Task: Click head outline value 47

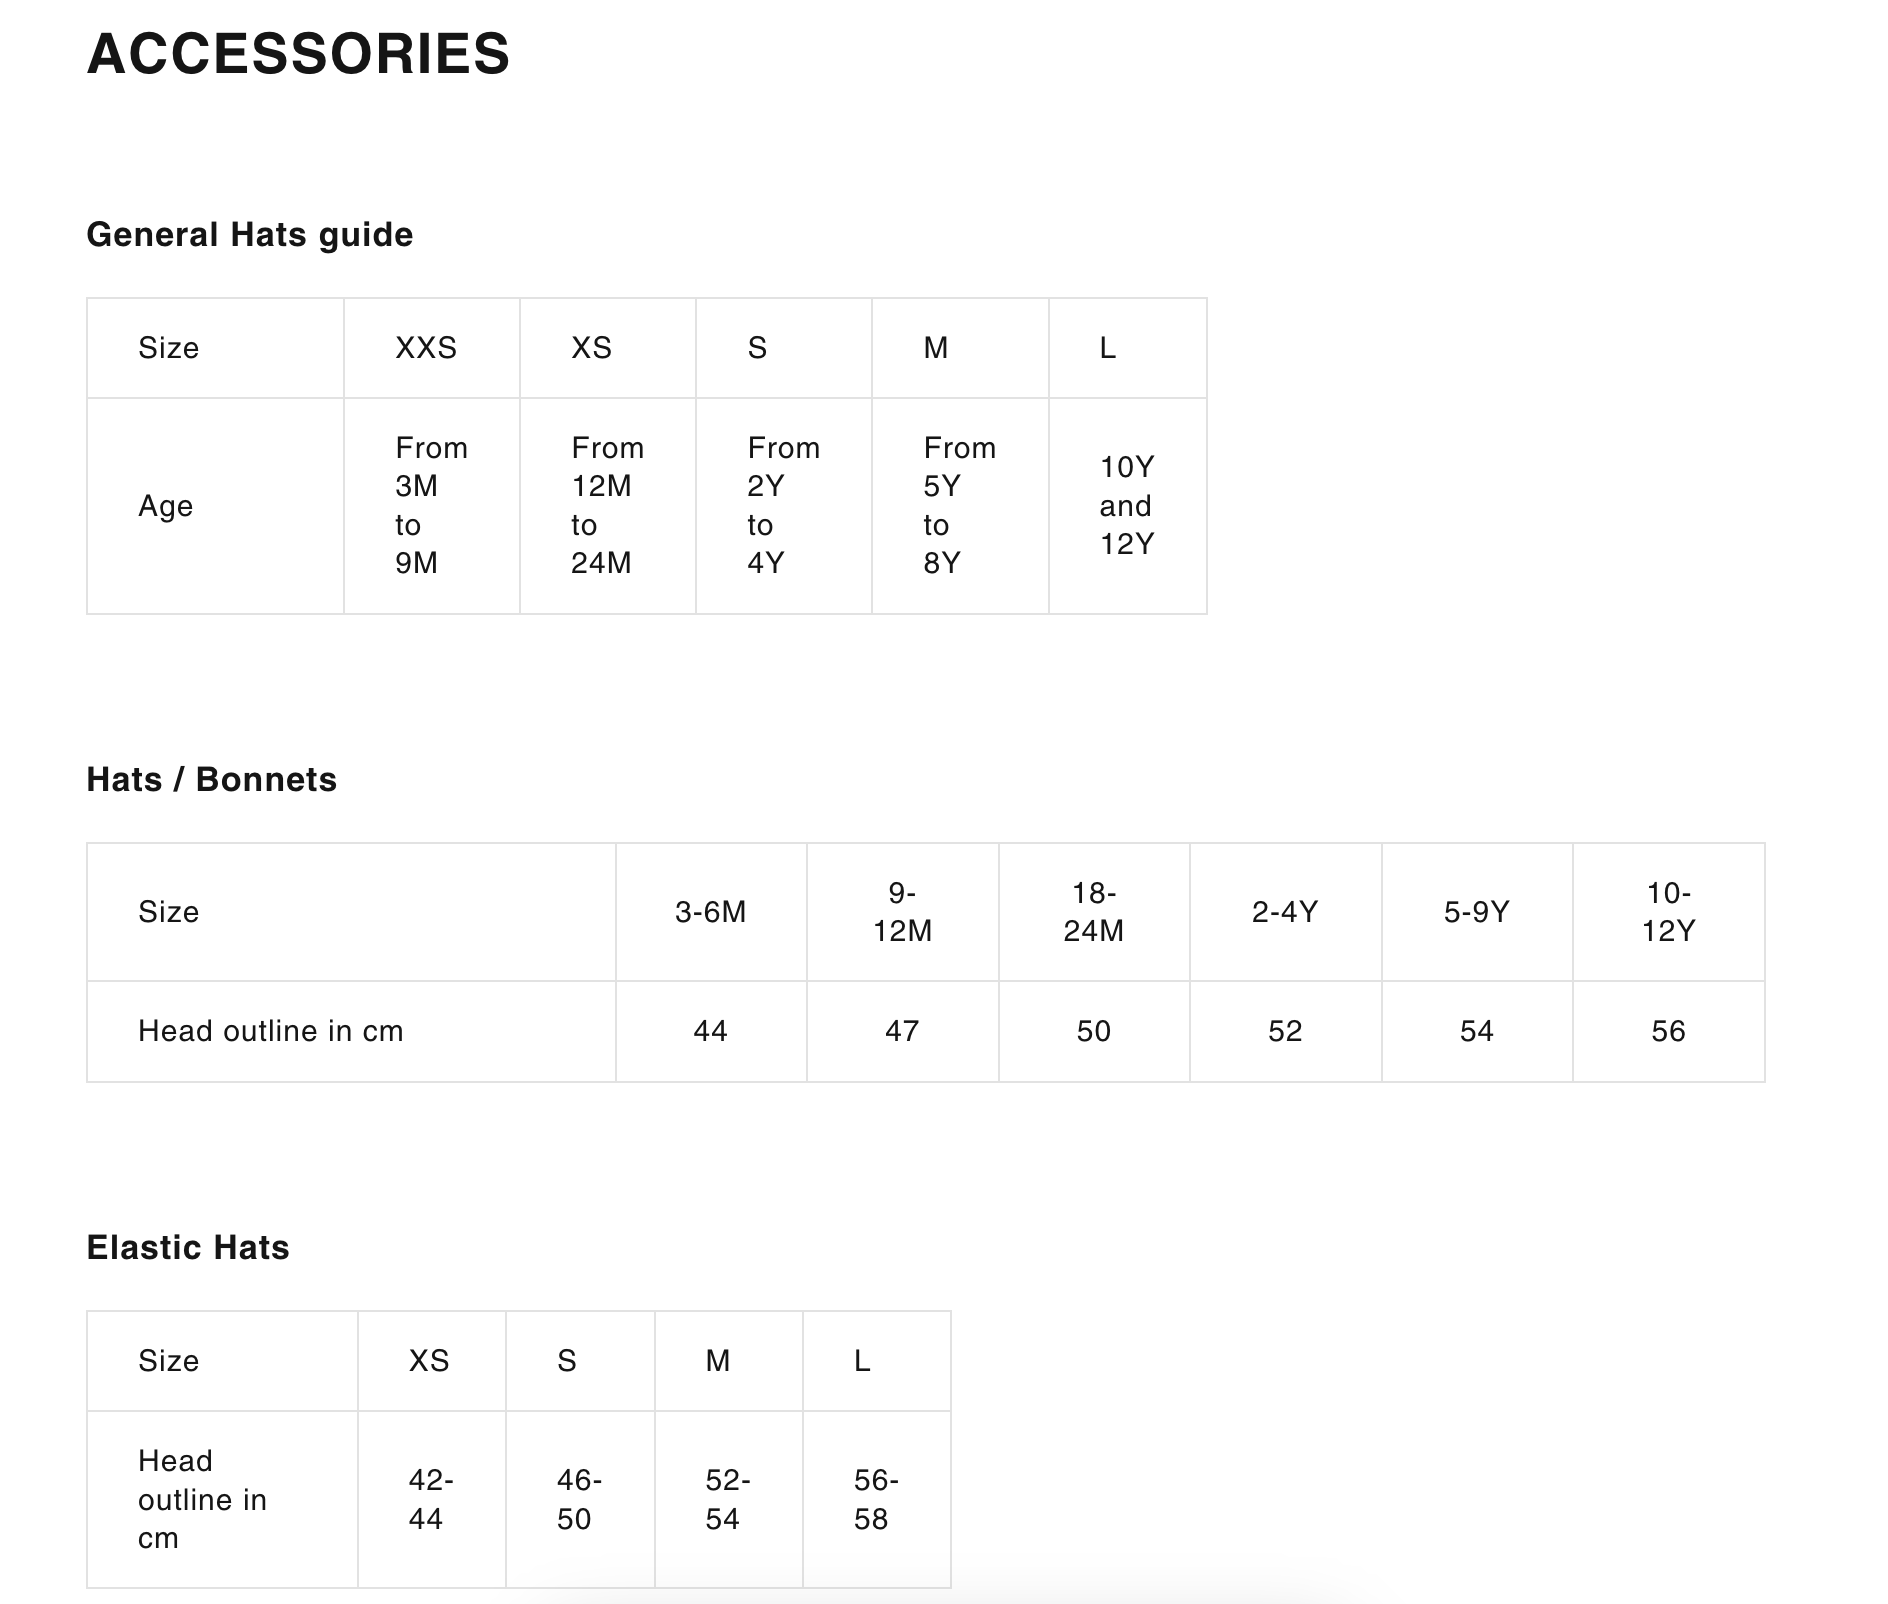Action: coord(902,1031)
